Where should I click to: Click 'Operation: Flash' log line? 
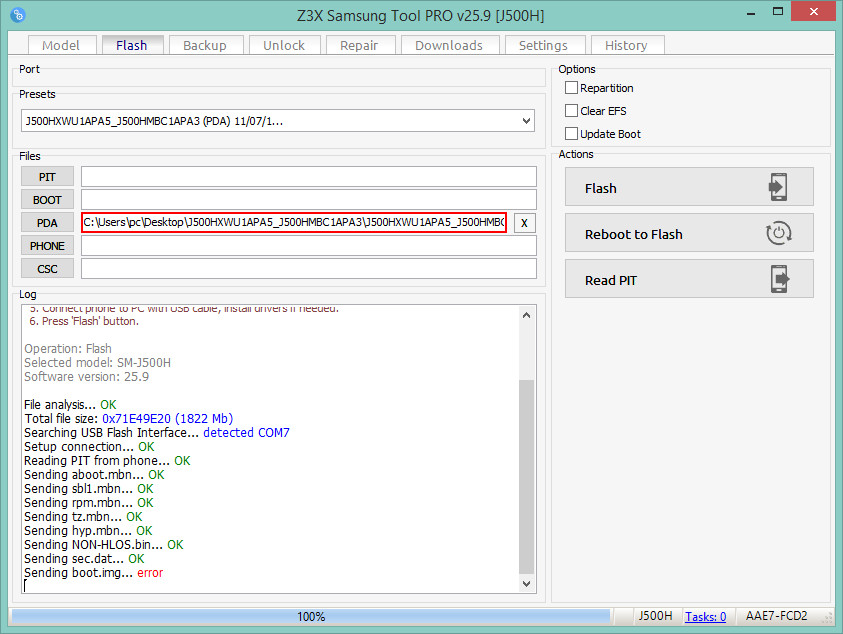click(x=68, y=348)
